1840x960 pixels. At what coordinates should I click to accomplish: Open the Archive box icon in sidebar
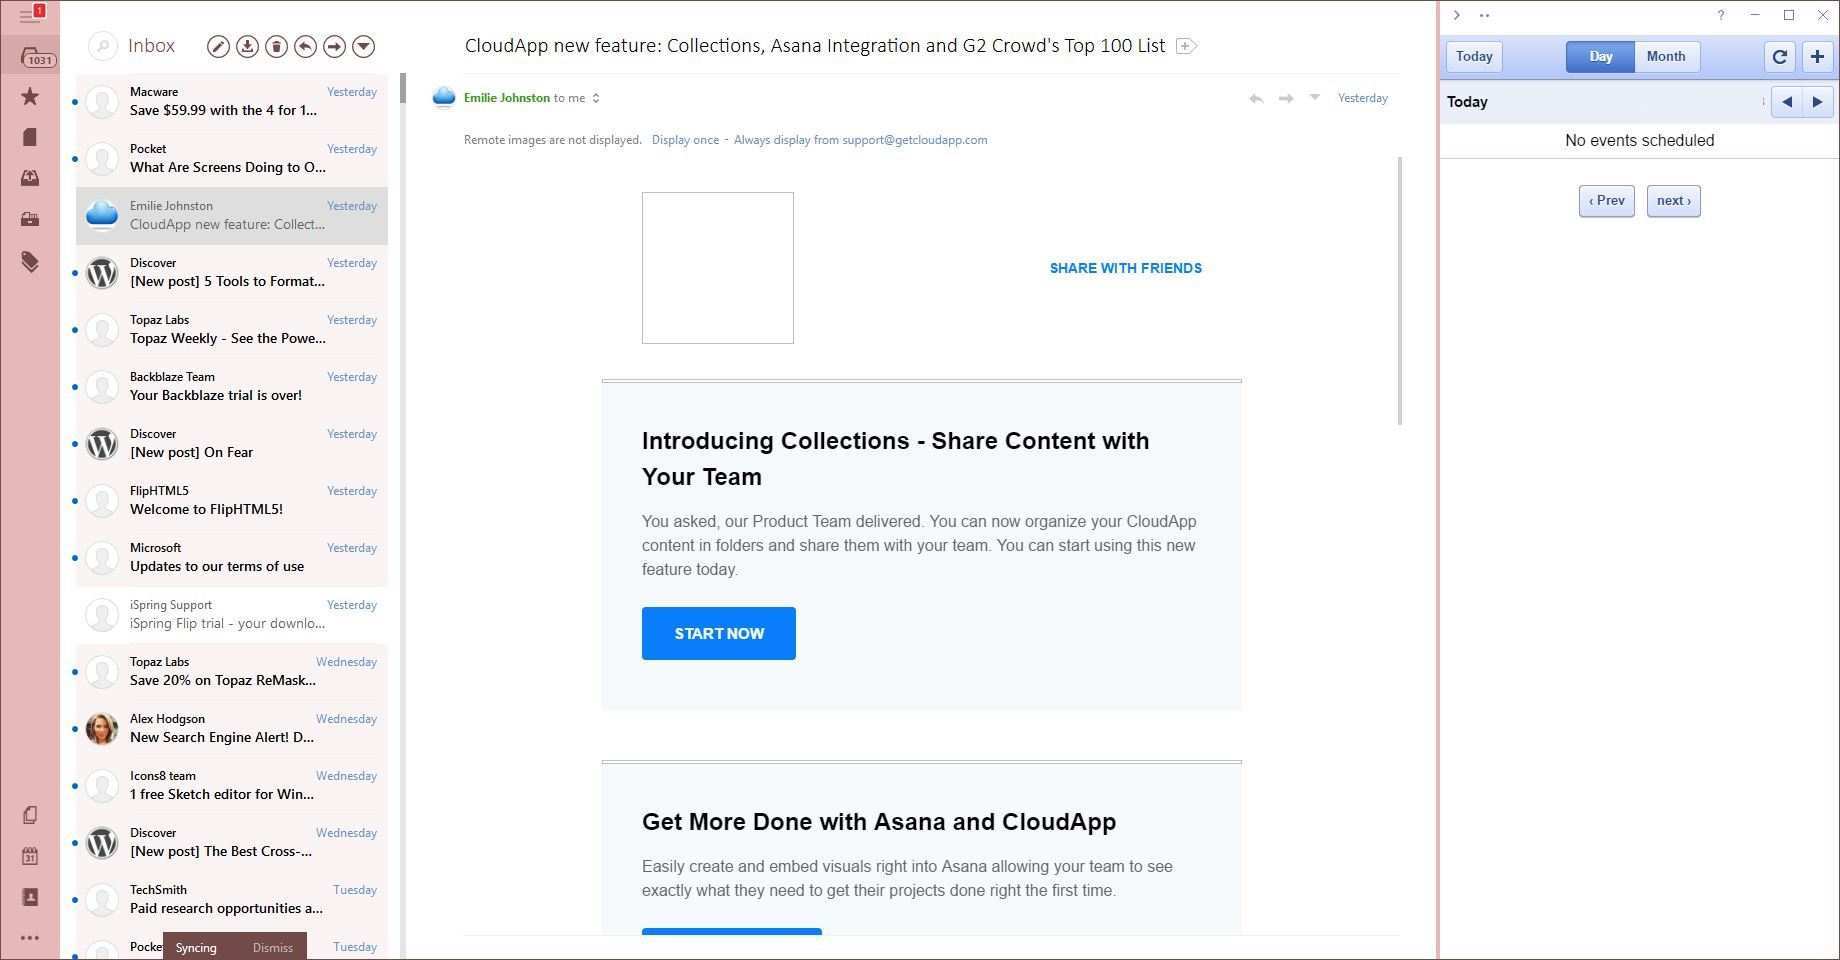(x=30, y=219)
